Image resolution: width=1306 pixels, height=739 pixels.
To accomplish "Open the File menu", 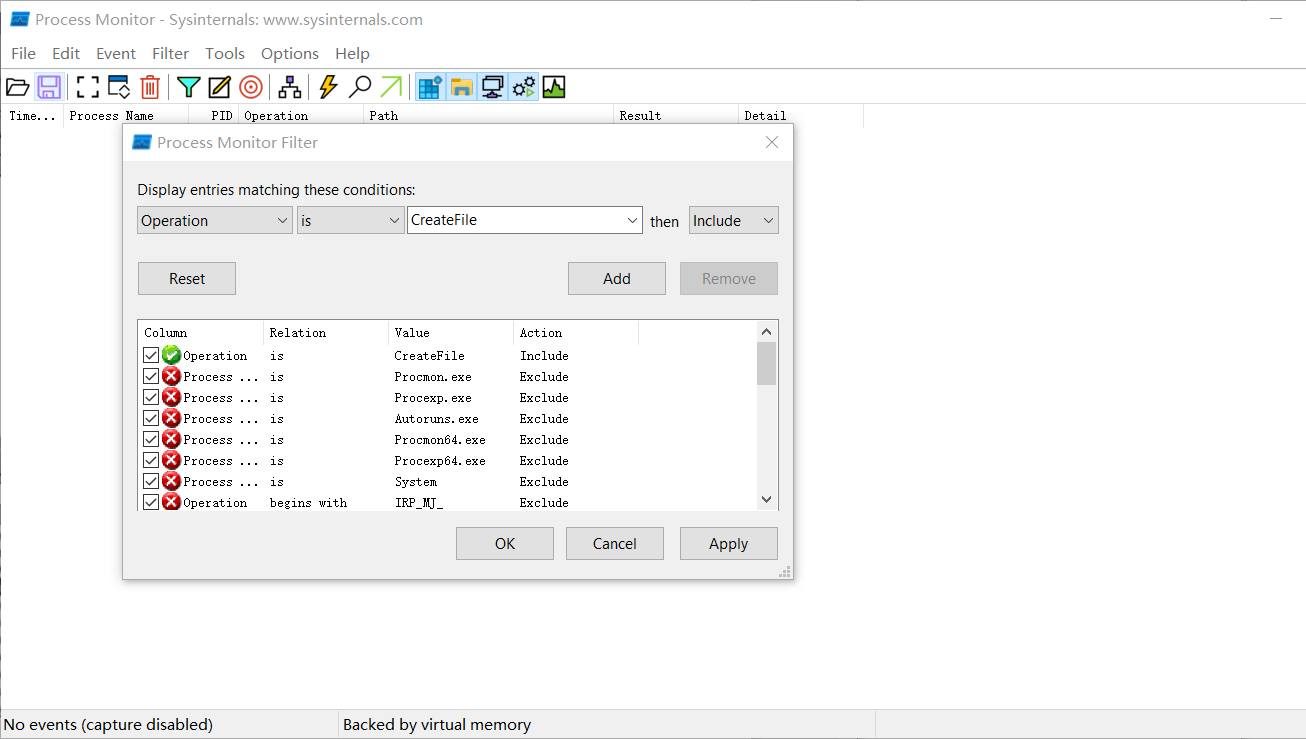I will click(23, 53).
